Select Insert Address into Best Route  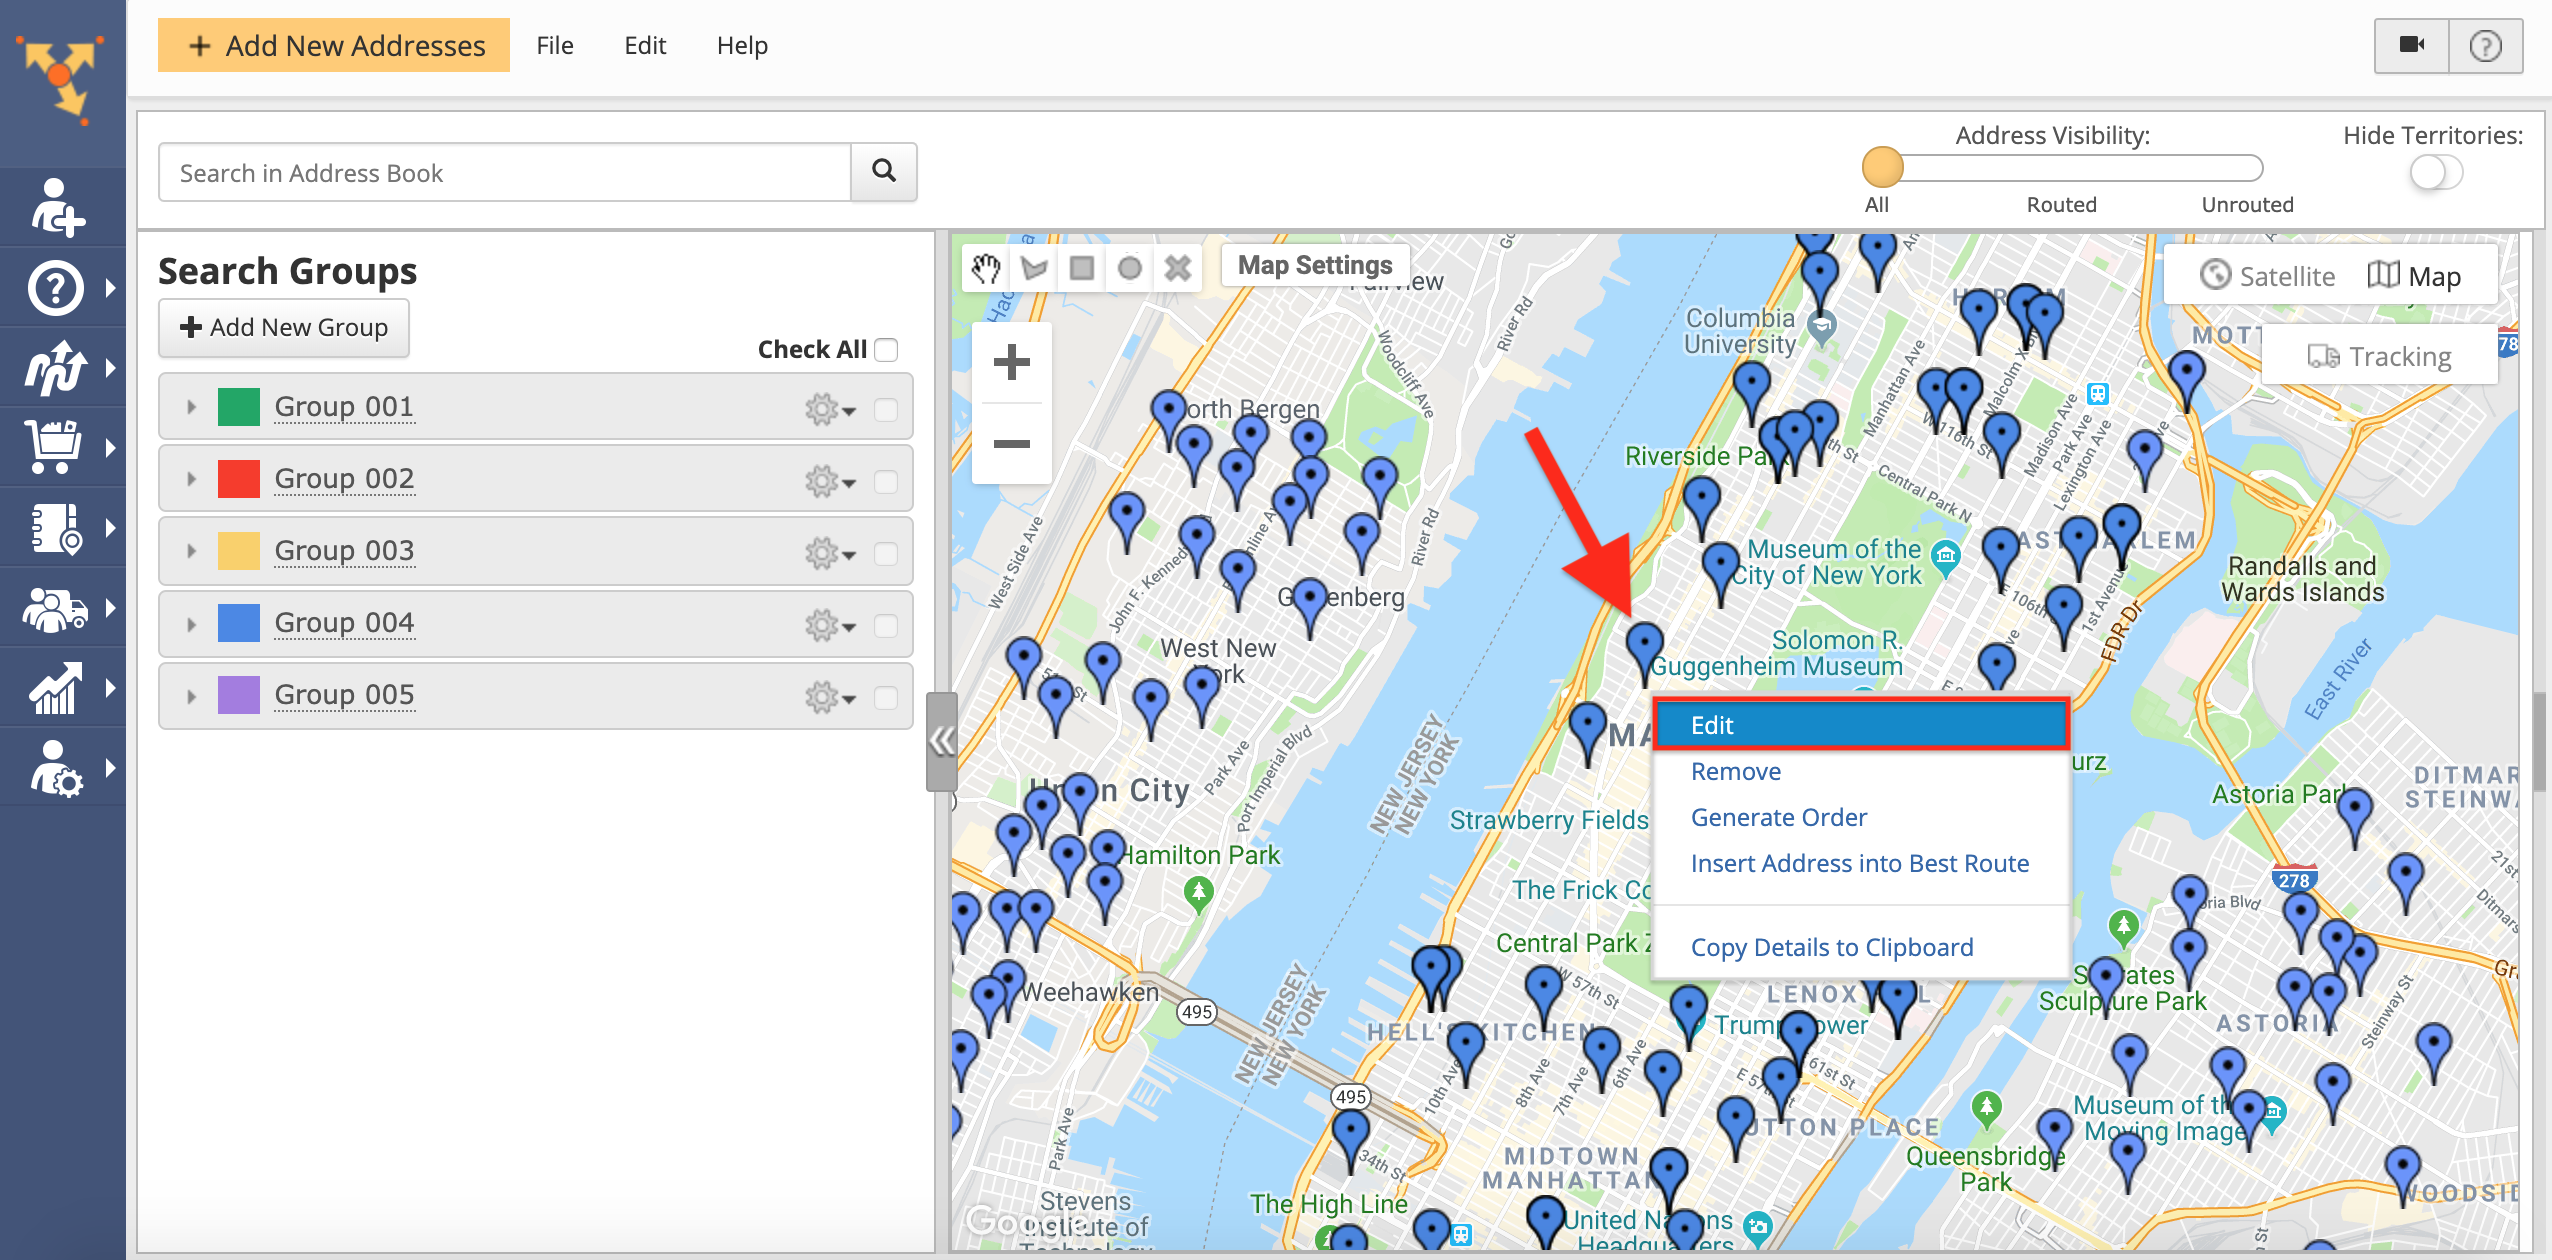coord(1860,863)
